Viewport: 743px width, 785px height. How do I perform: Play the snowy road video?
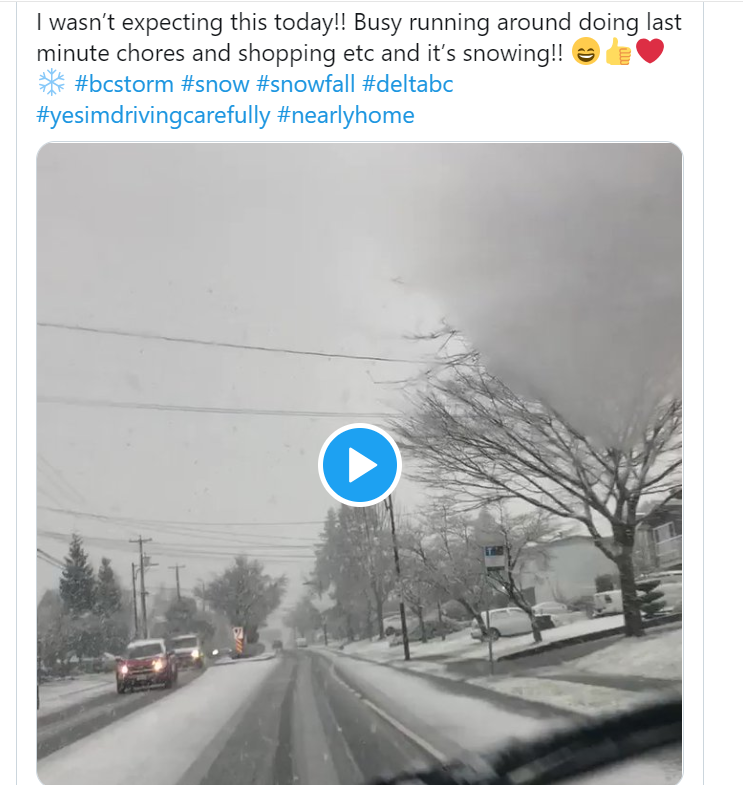[x=359, y=465]
